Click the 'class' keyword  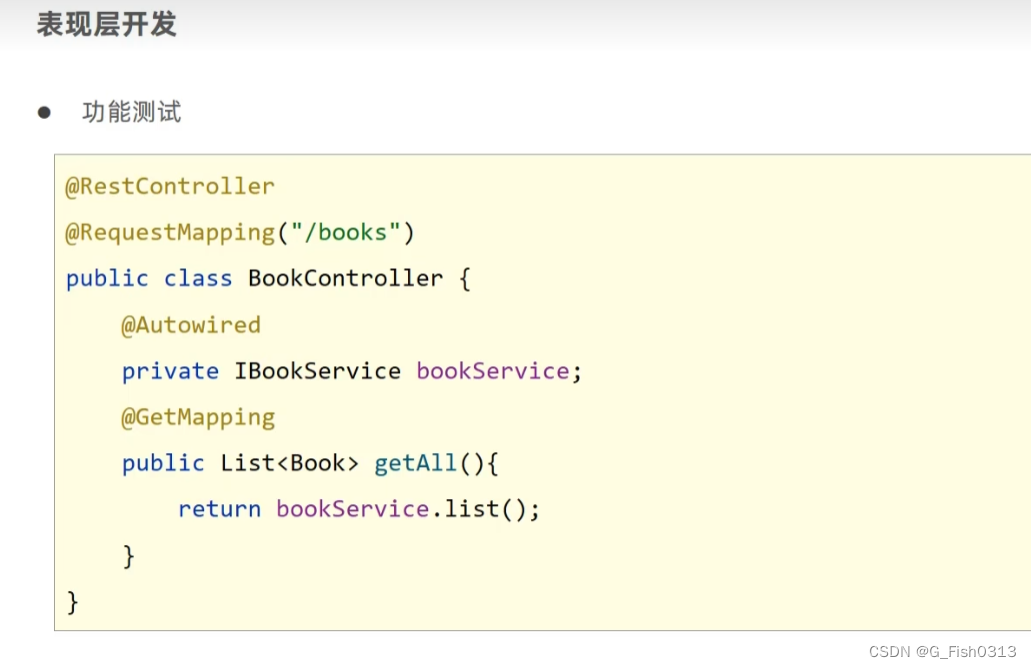tap(198, 278)
